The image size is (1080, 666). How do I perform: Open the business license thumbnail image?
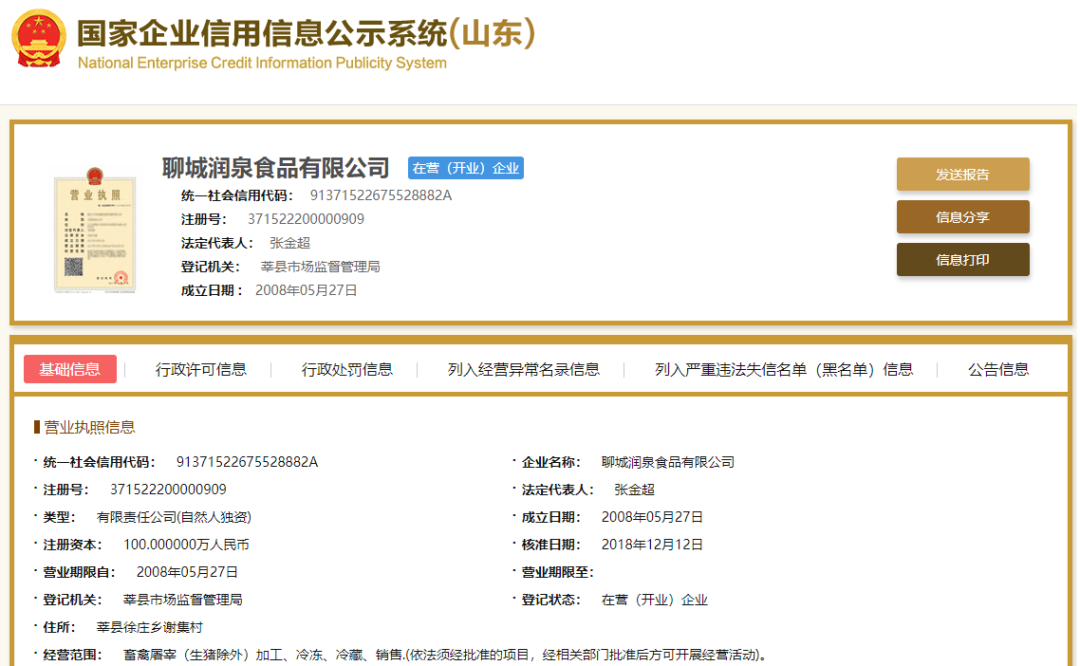click(x=95, y=230)
